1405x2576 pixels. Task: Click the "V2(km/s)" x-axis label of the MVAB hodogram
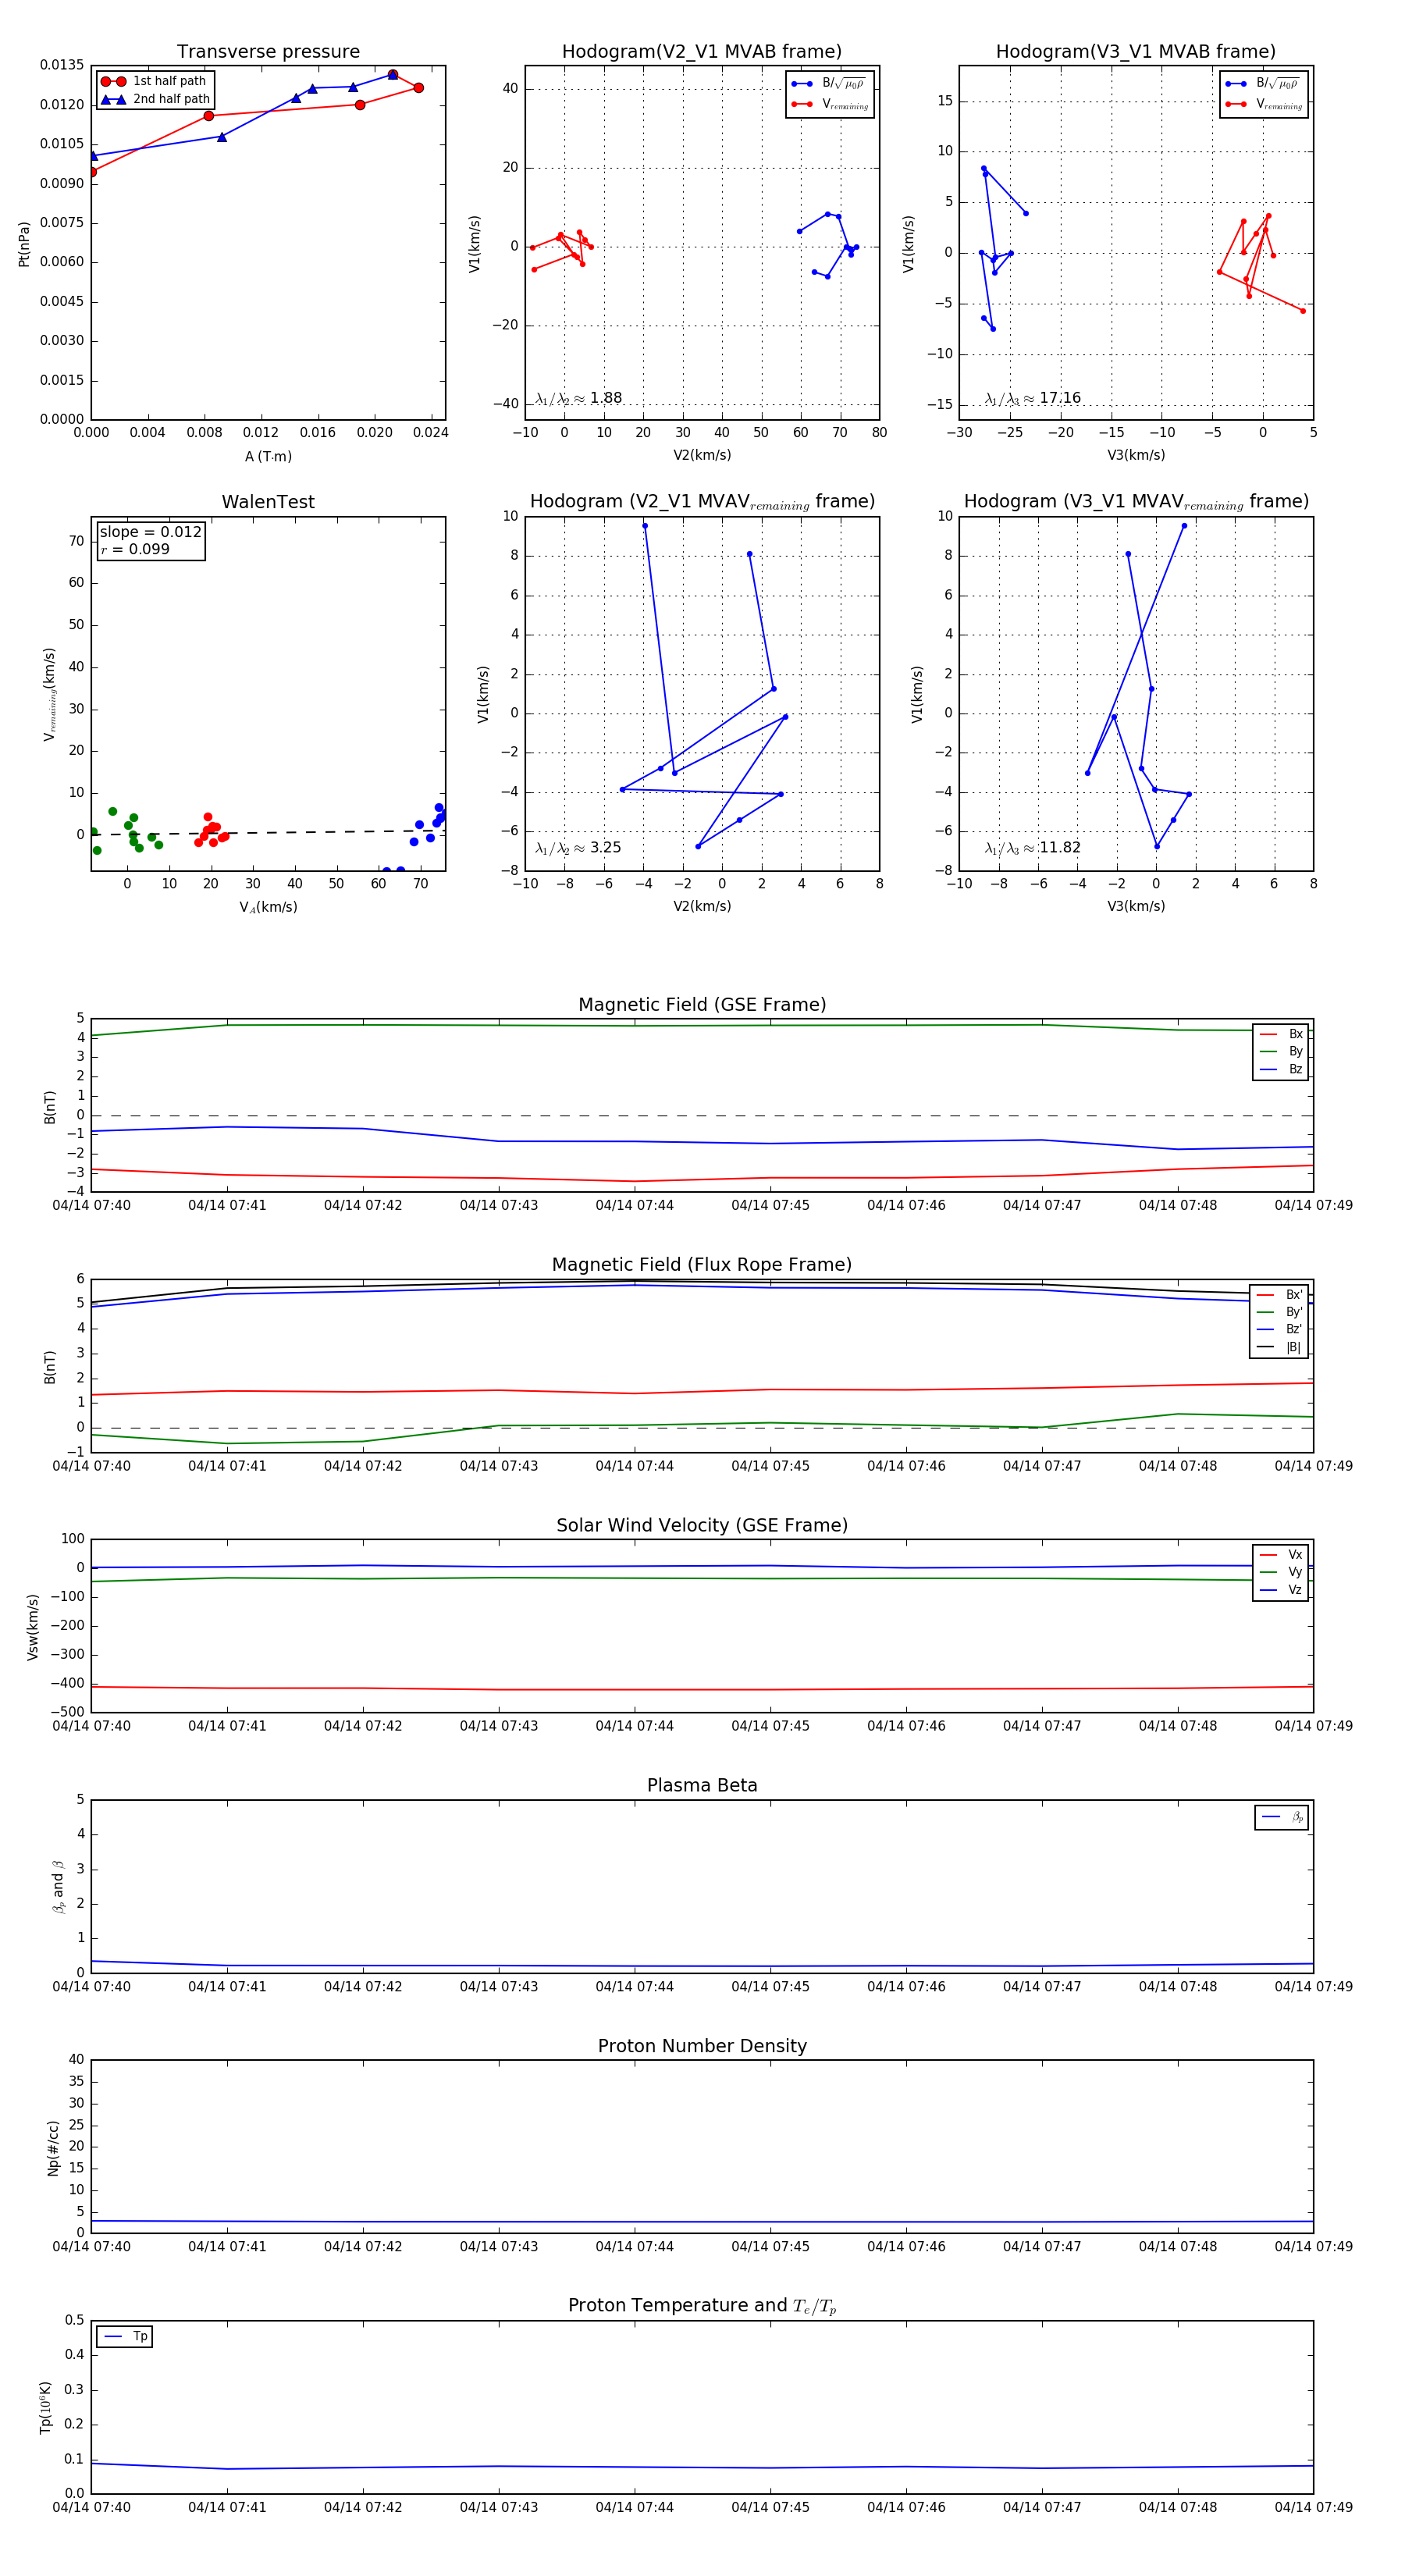(x=702, y=456)
